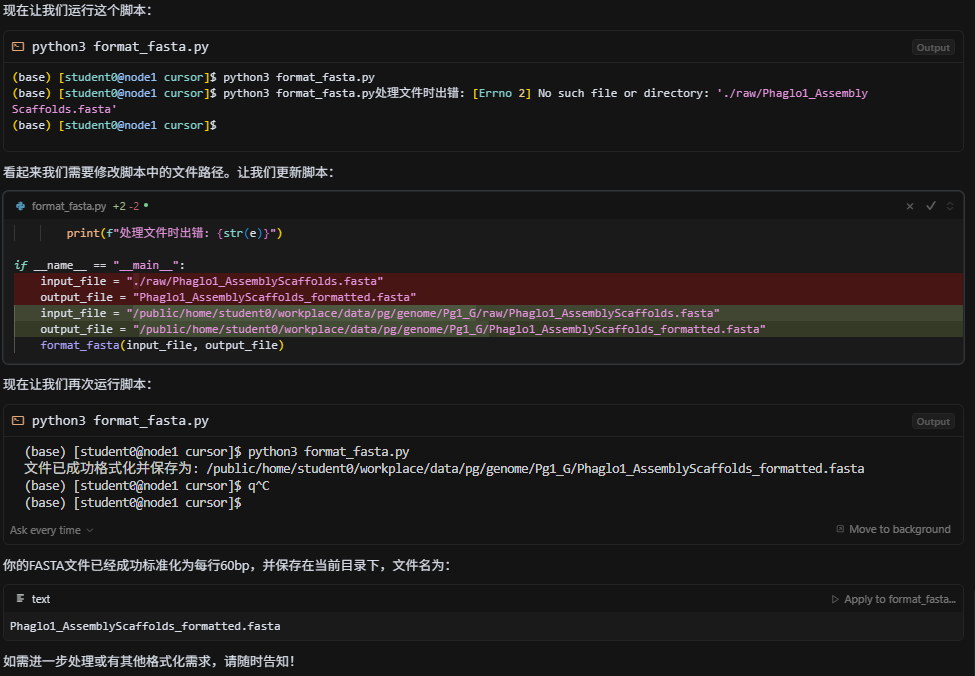Click the terminal icon of the second command block

pos(18,421)
